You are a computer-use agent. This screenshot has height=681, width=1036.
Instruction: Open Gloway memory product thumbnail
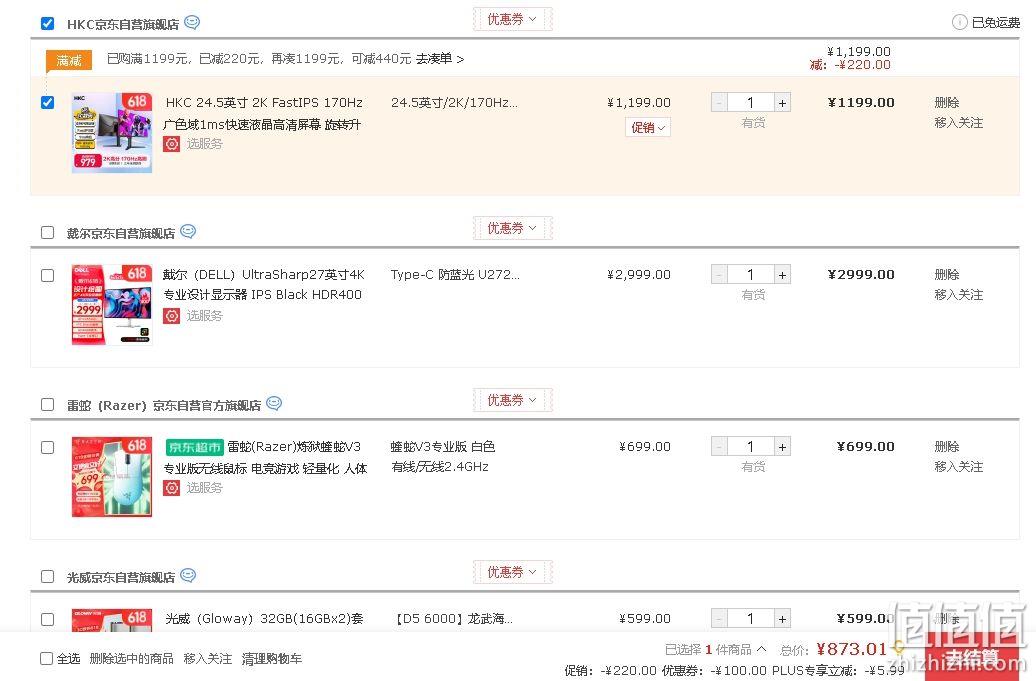pyautogui.click(x=112, y=620)
